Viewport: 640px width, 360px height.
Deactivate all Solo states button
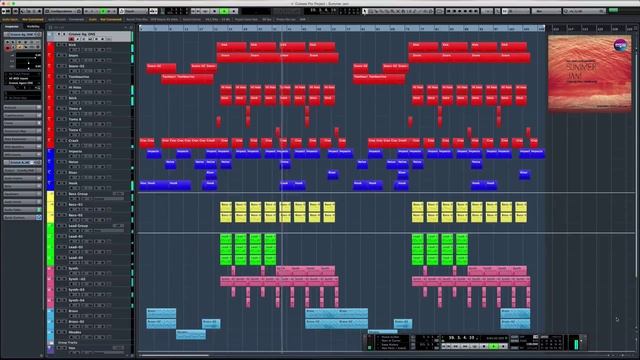click(x=91, y=11)
